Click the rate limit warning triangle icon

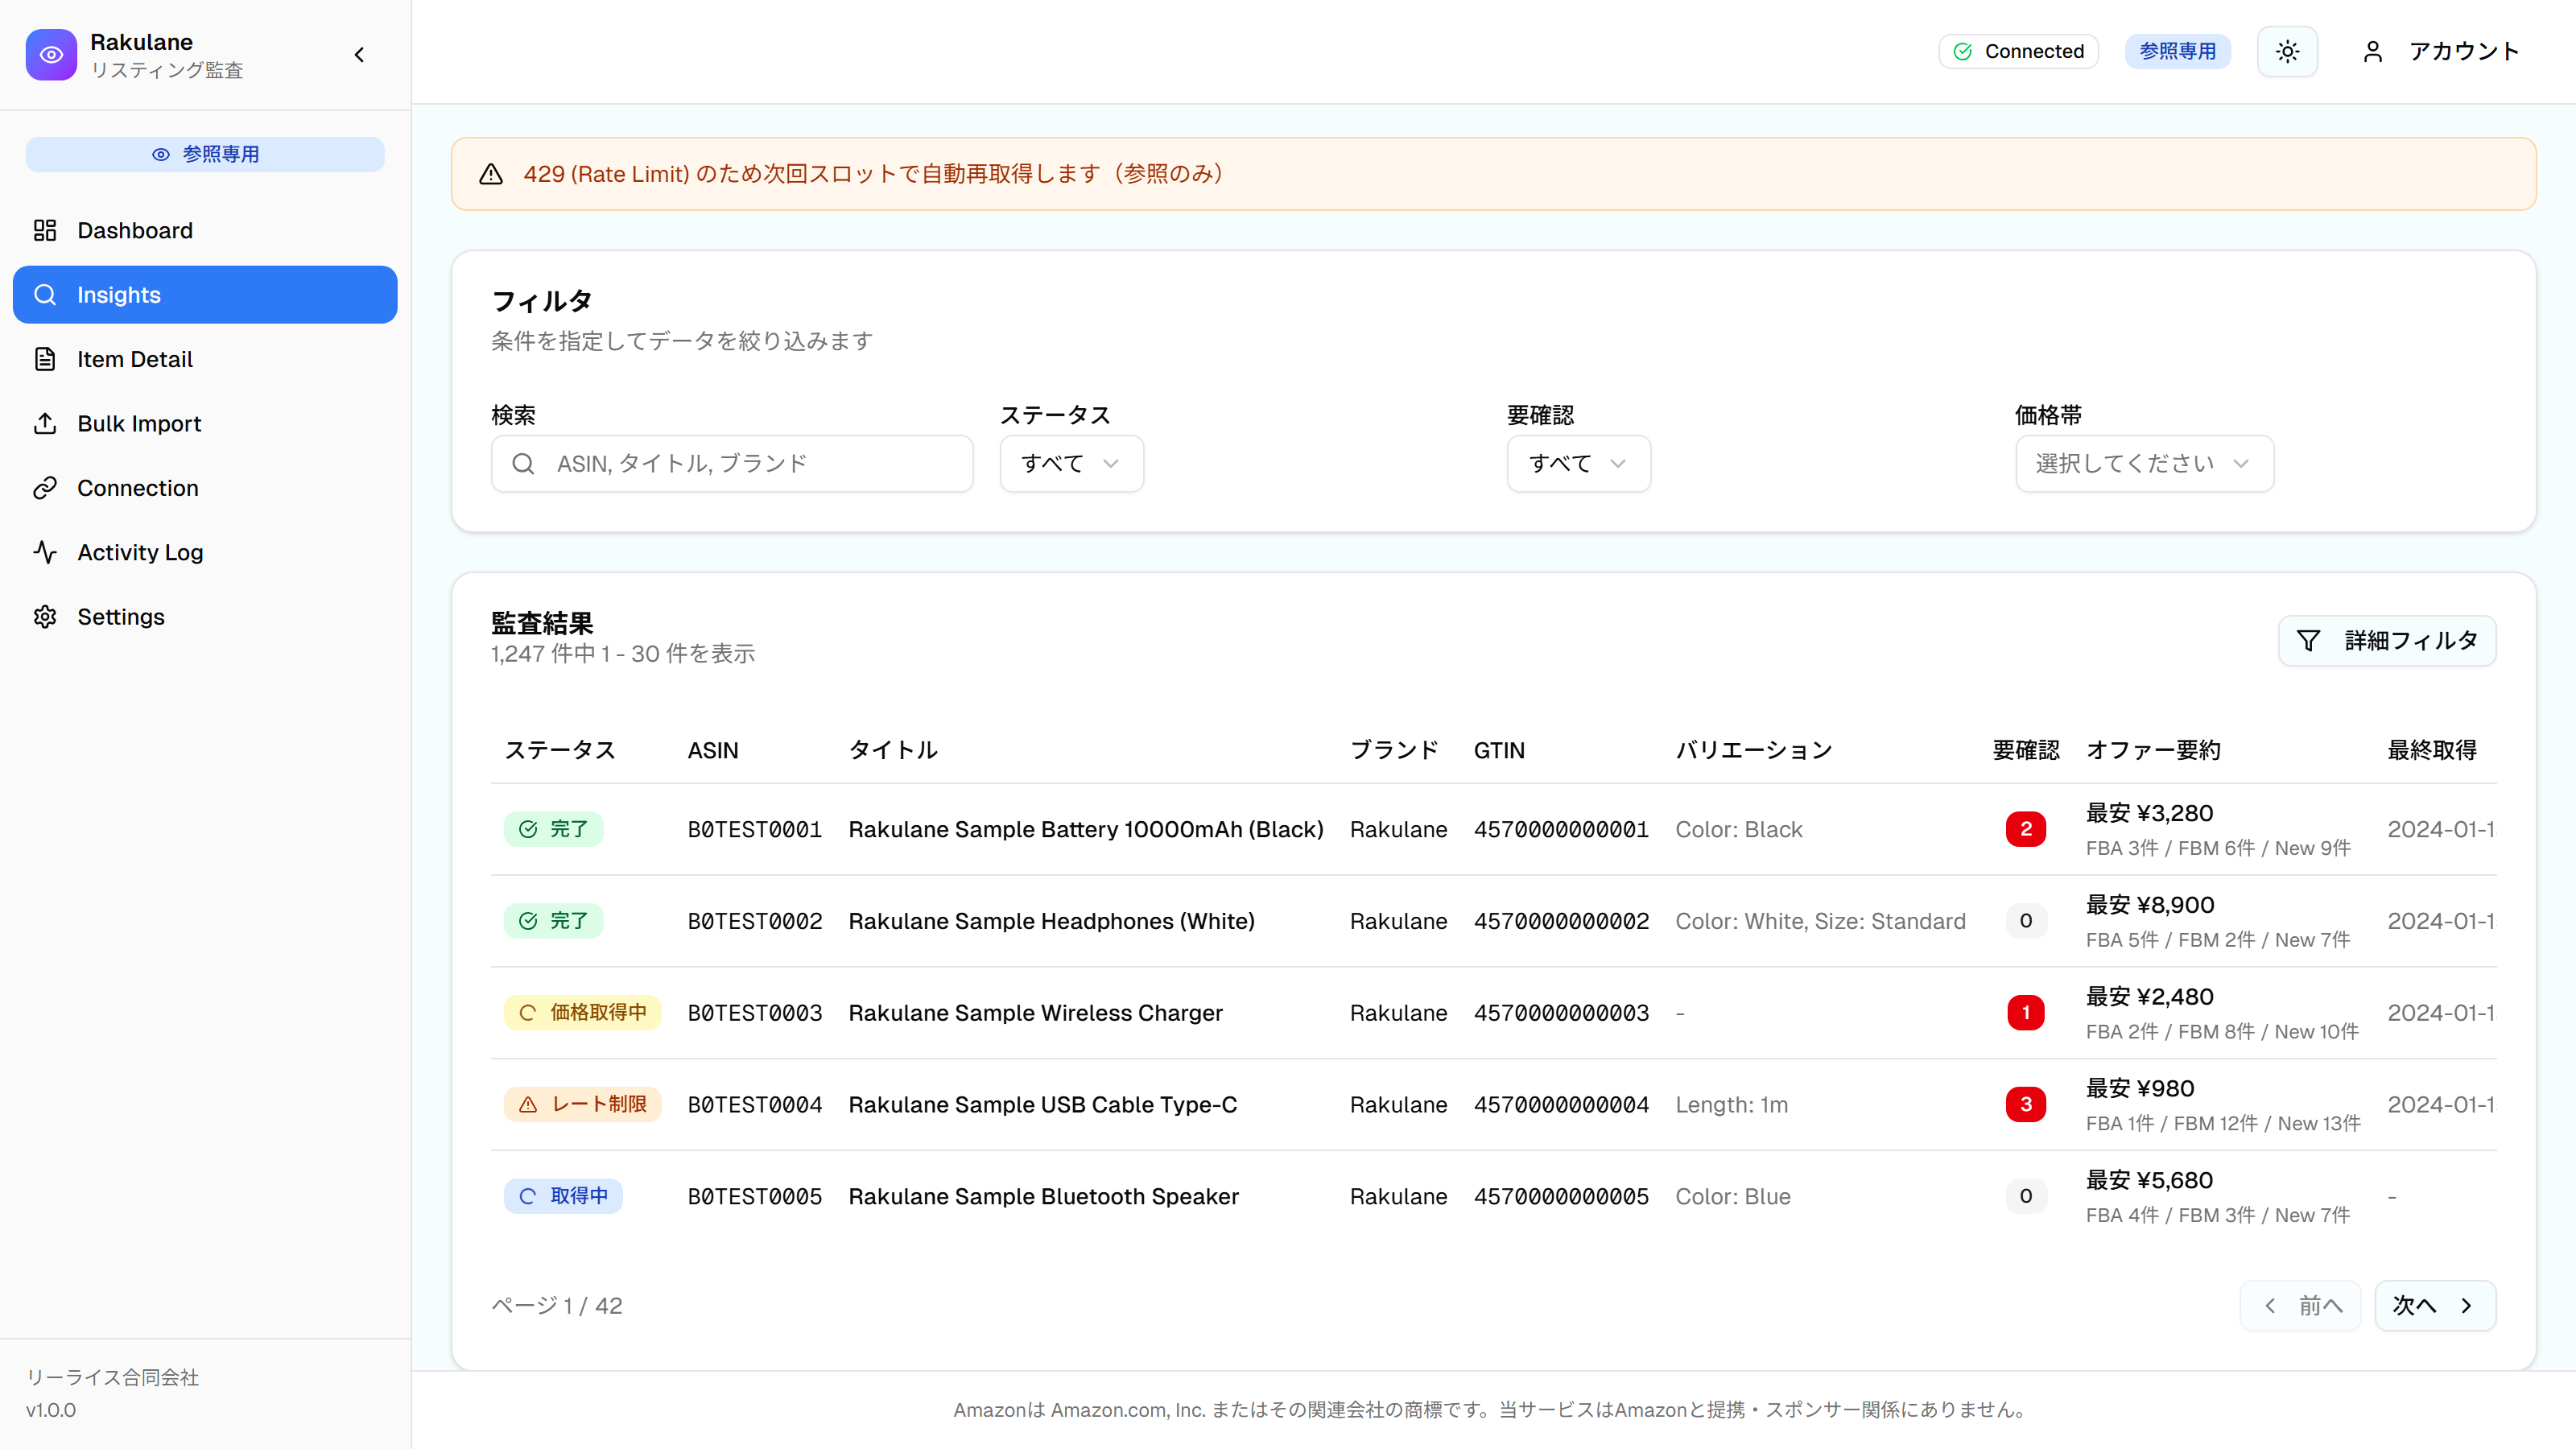pos(491,174)
